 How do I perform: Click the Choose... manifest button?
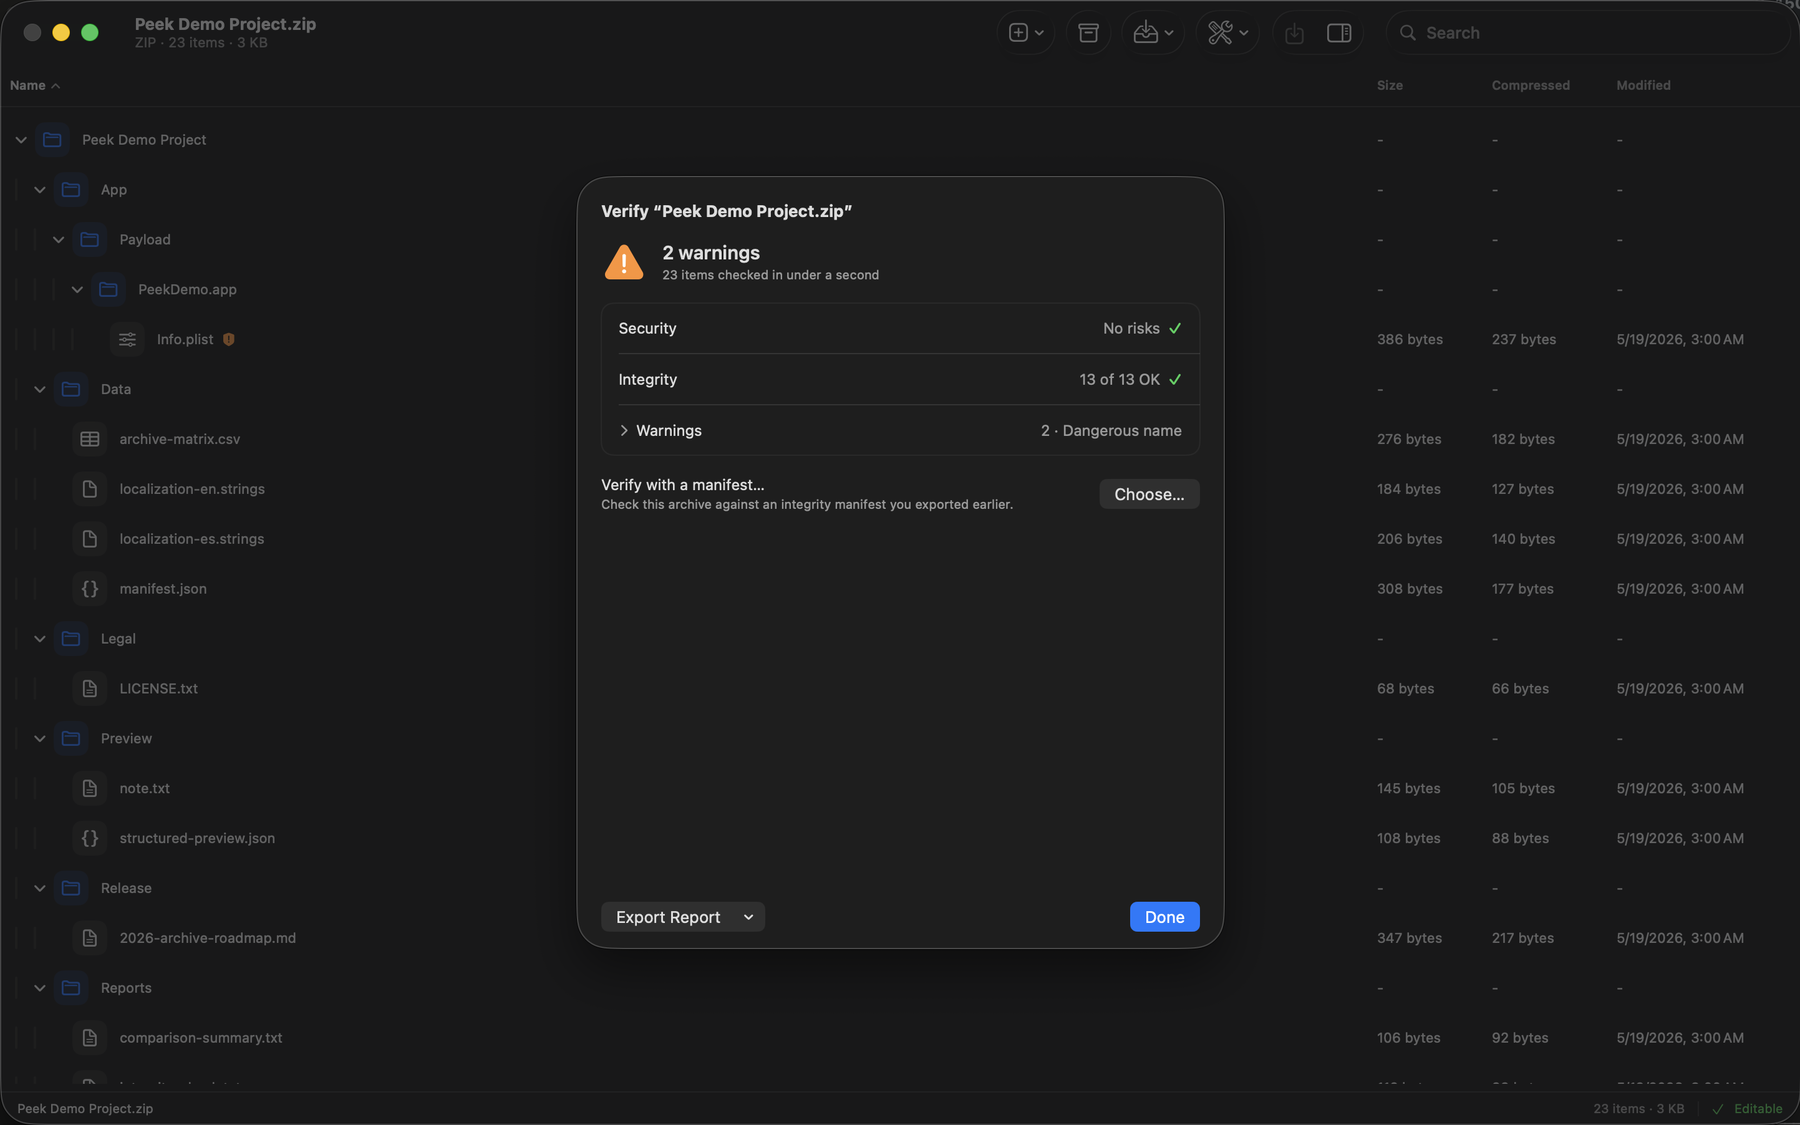click(1149, 494)
